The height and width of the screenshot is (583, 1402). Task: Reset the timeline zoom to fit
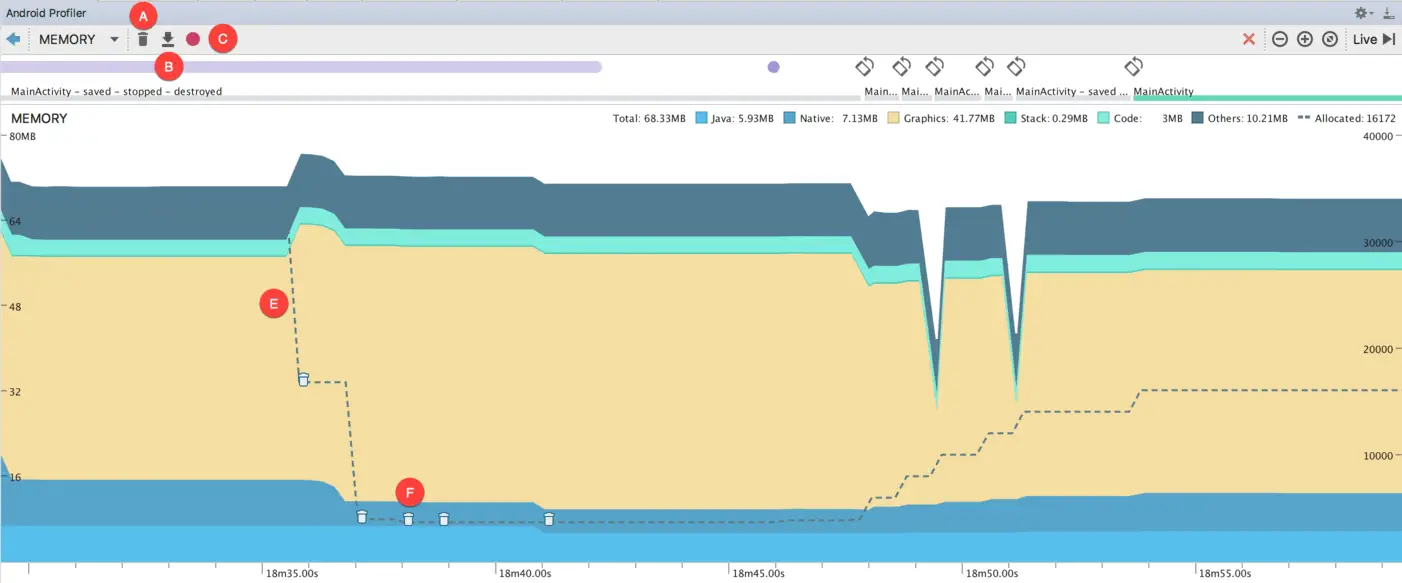tap(1329, 38)
